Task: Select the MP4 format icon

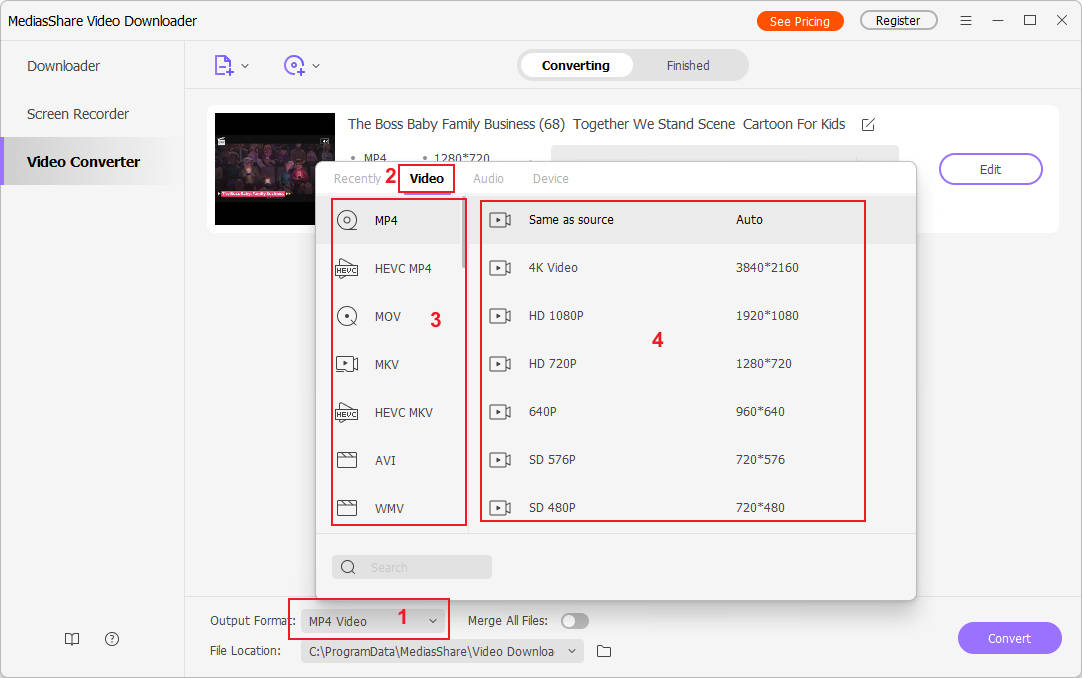Action: (347, 221)
